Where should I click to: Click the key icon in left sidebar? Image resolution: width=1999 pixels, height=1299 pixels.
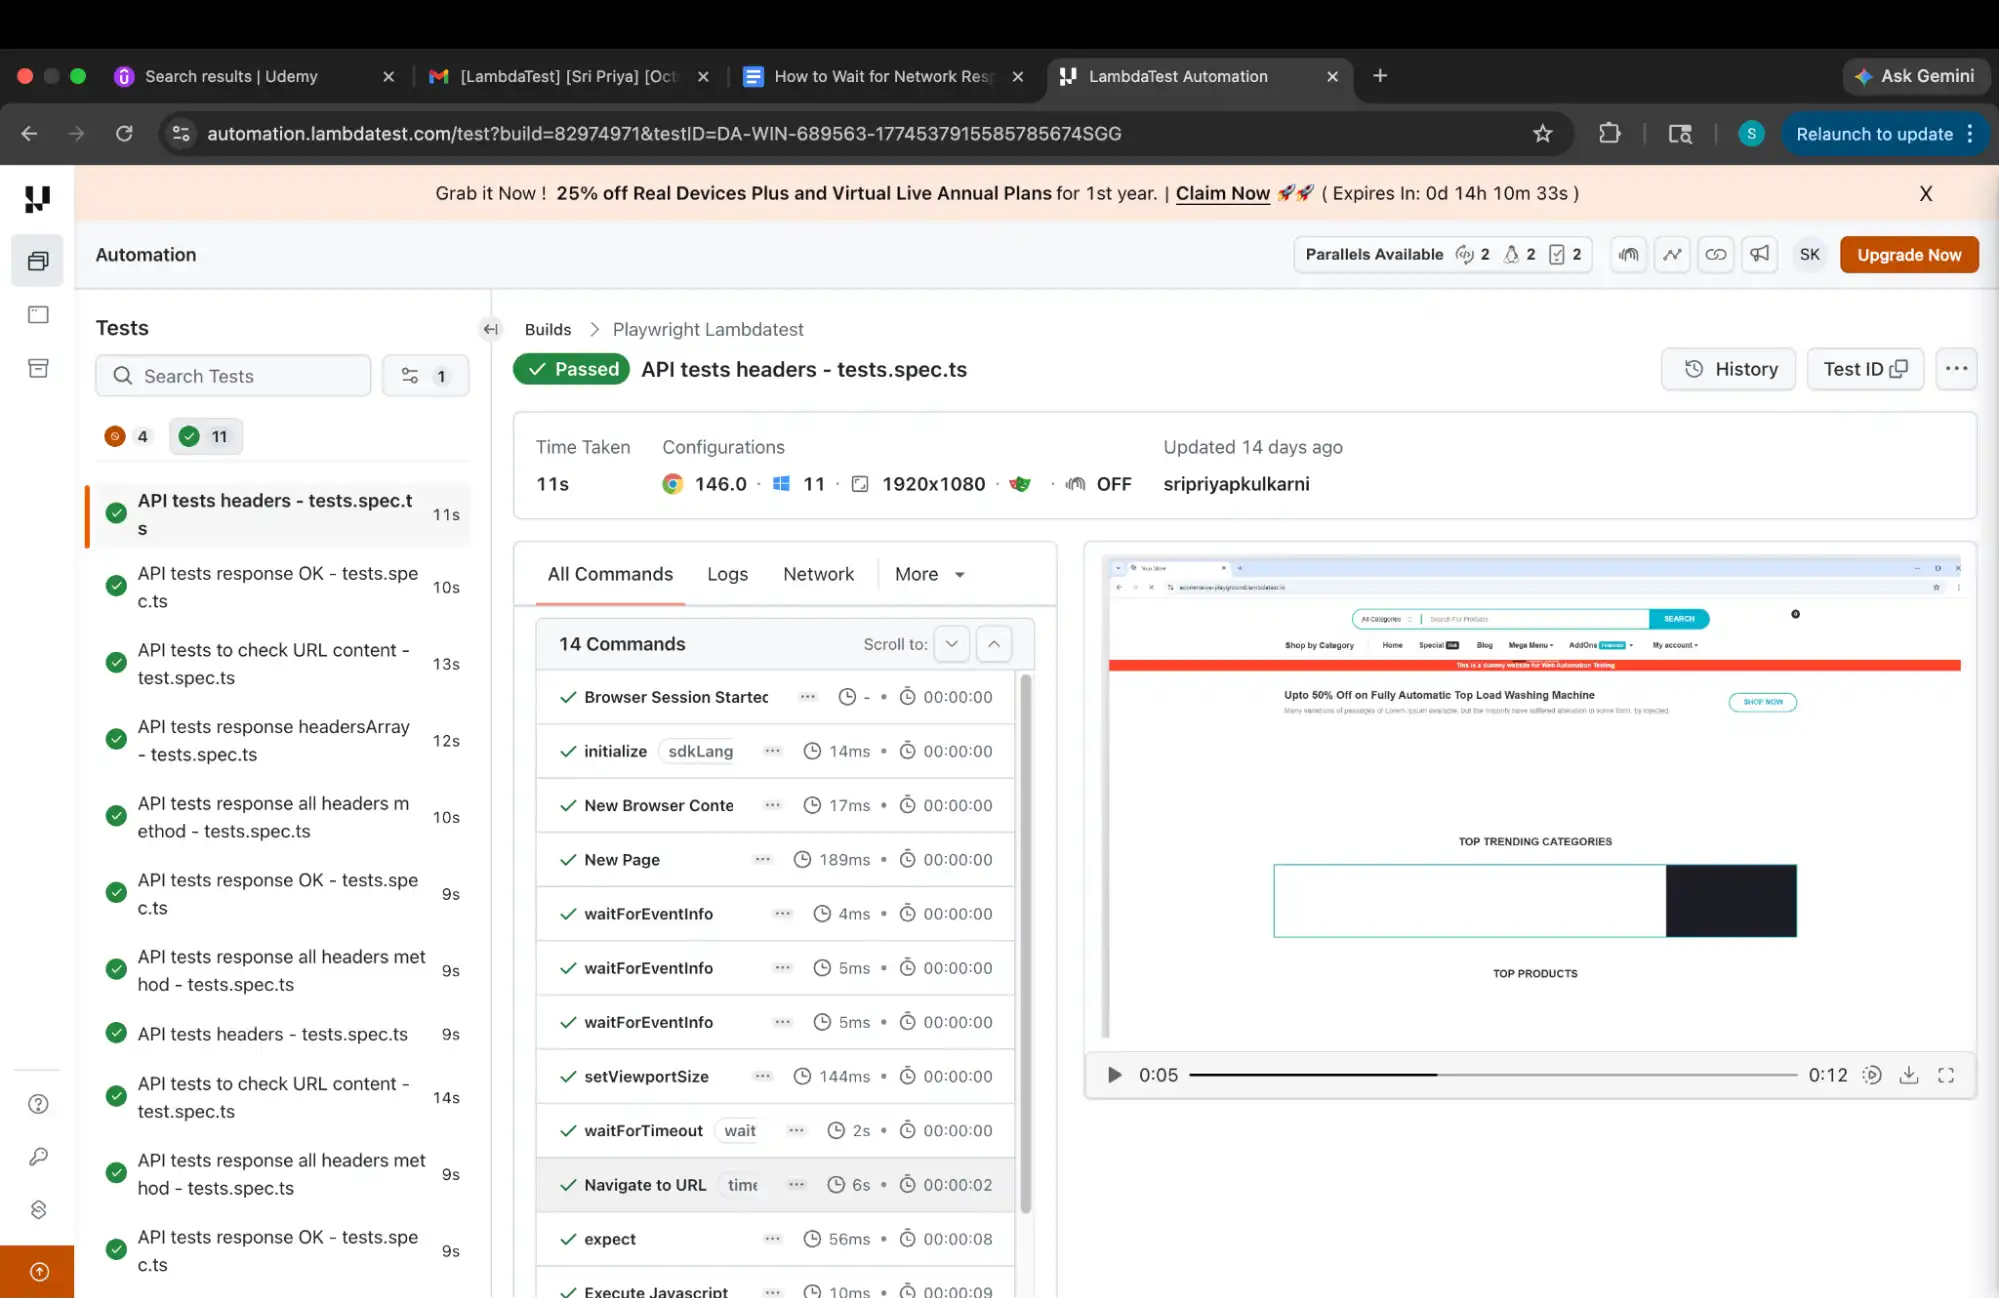(38, 1157)
